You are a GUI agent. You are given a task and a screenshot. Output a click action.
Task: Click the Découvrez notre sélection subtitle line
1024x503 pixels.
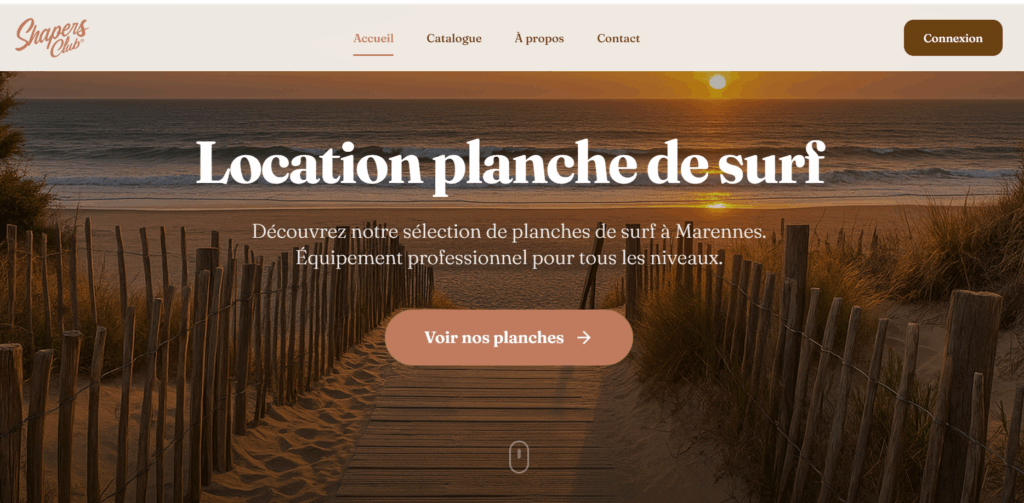click(x=509, y=231)
